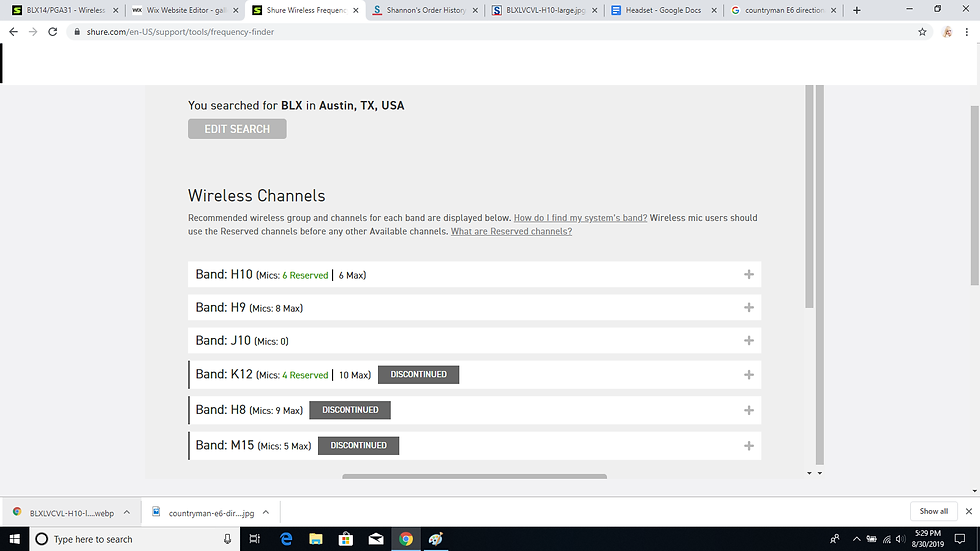Reload the current page

coord(53,32)
